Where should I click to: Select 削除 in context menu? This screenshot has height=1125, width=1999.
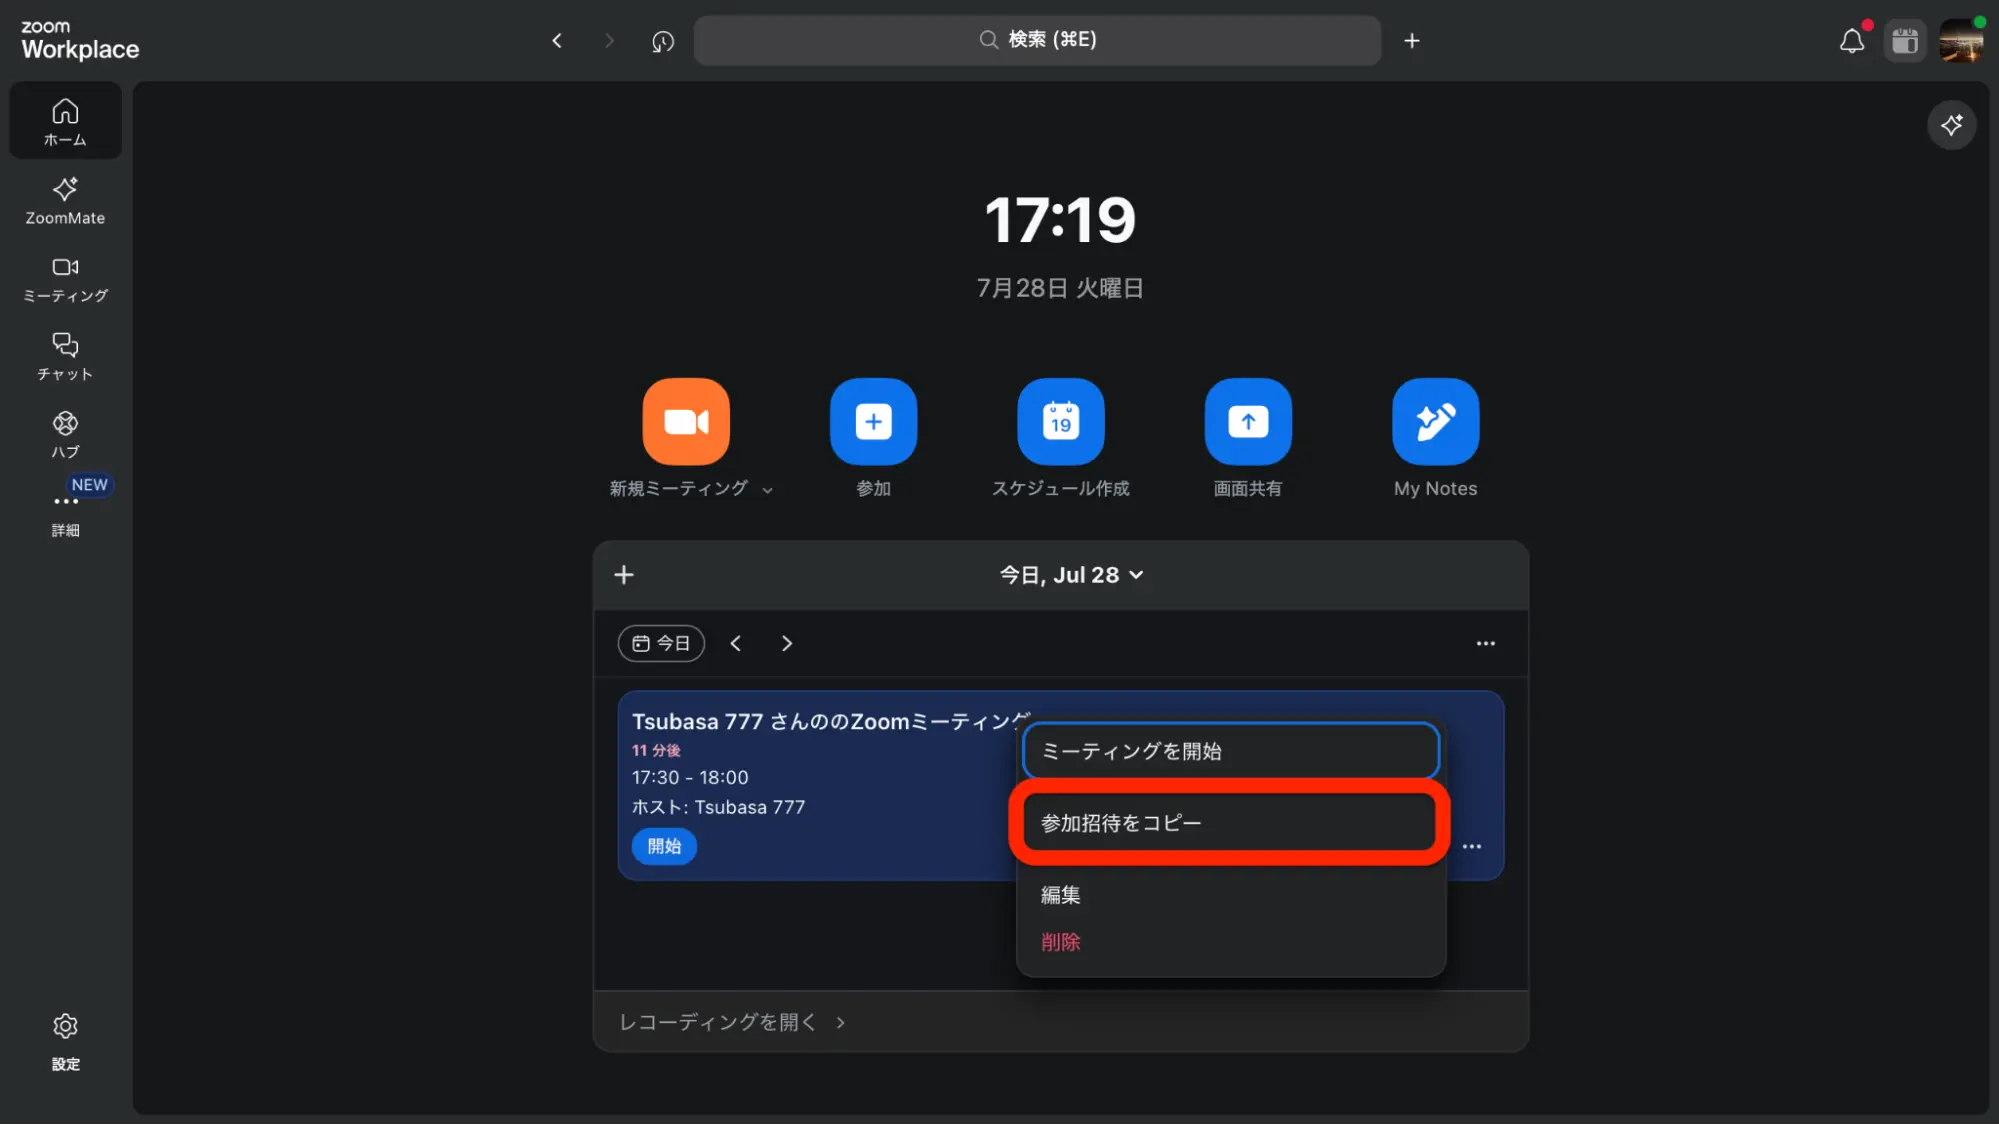tap(1230, 942)
